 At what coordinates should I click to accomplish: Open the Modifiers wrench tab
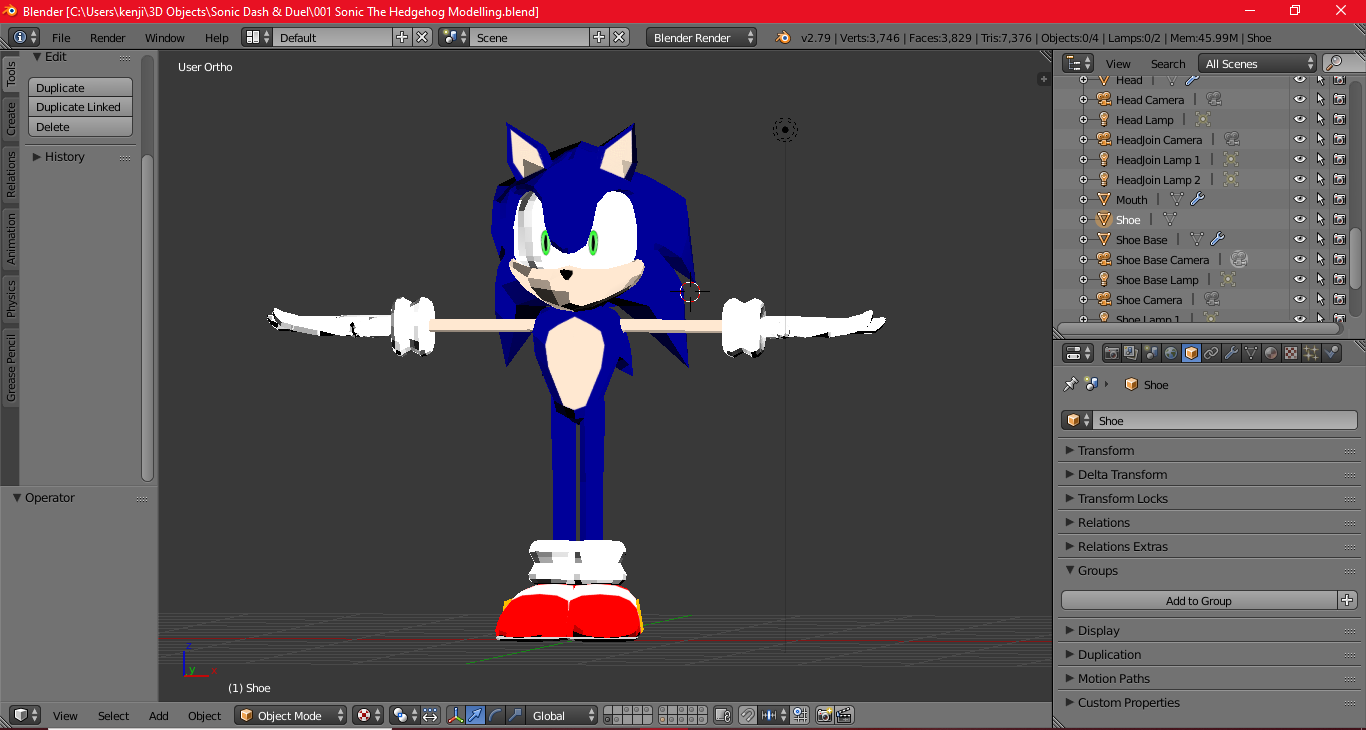click(1231, 353)
